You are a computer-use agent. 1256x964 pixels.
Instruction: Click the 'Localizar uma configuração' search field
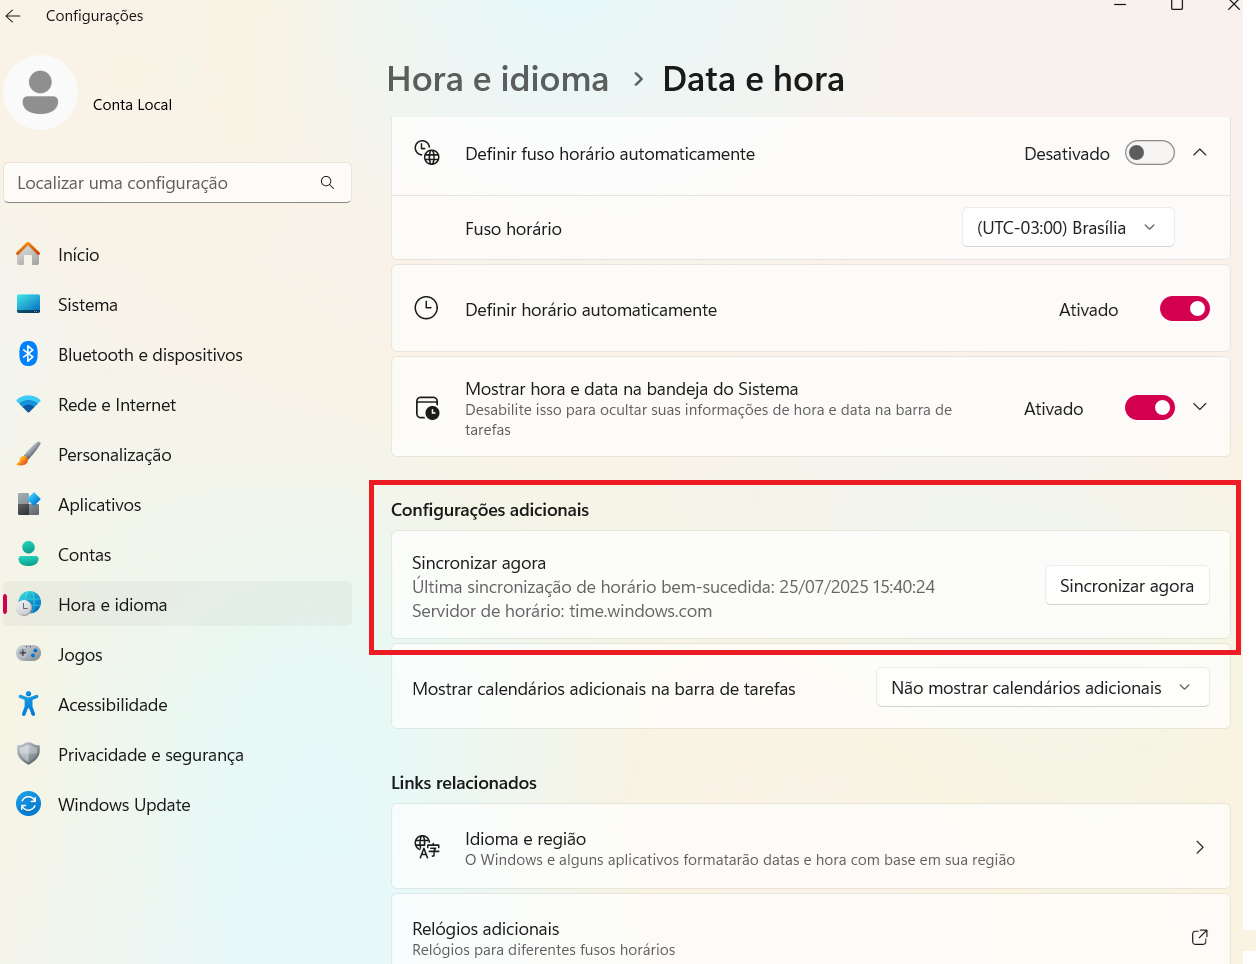pos(178,182)
